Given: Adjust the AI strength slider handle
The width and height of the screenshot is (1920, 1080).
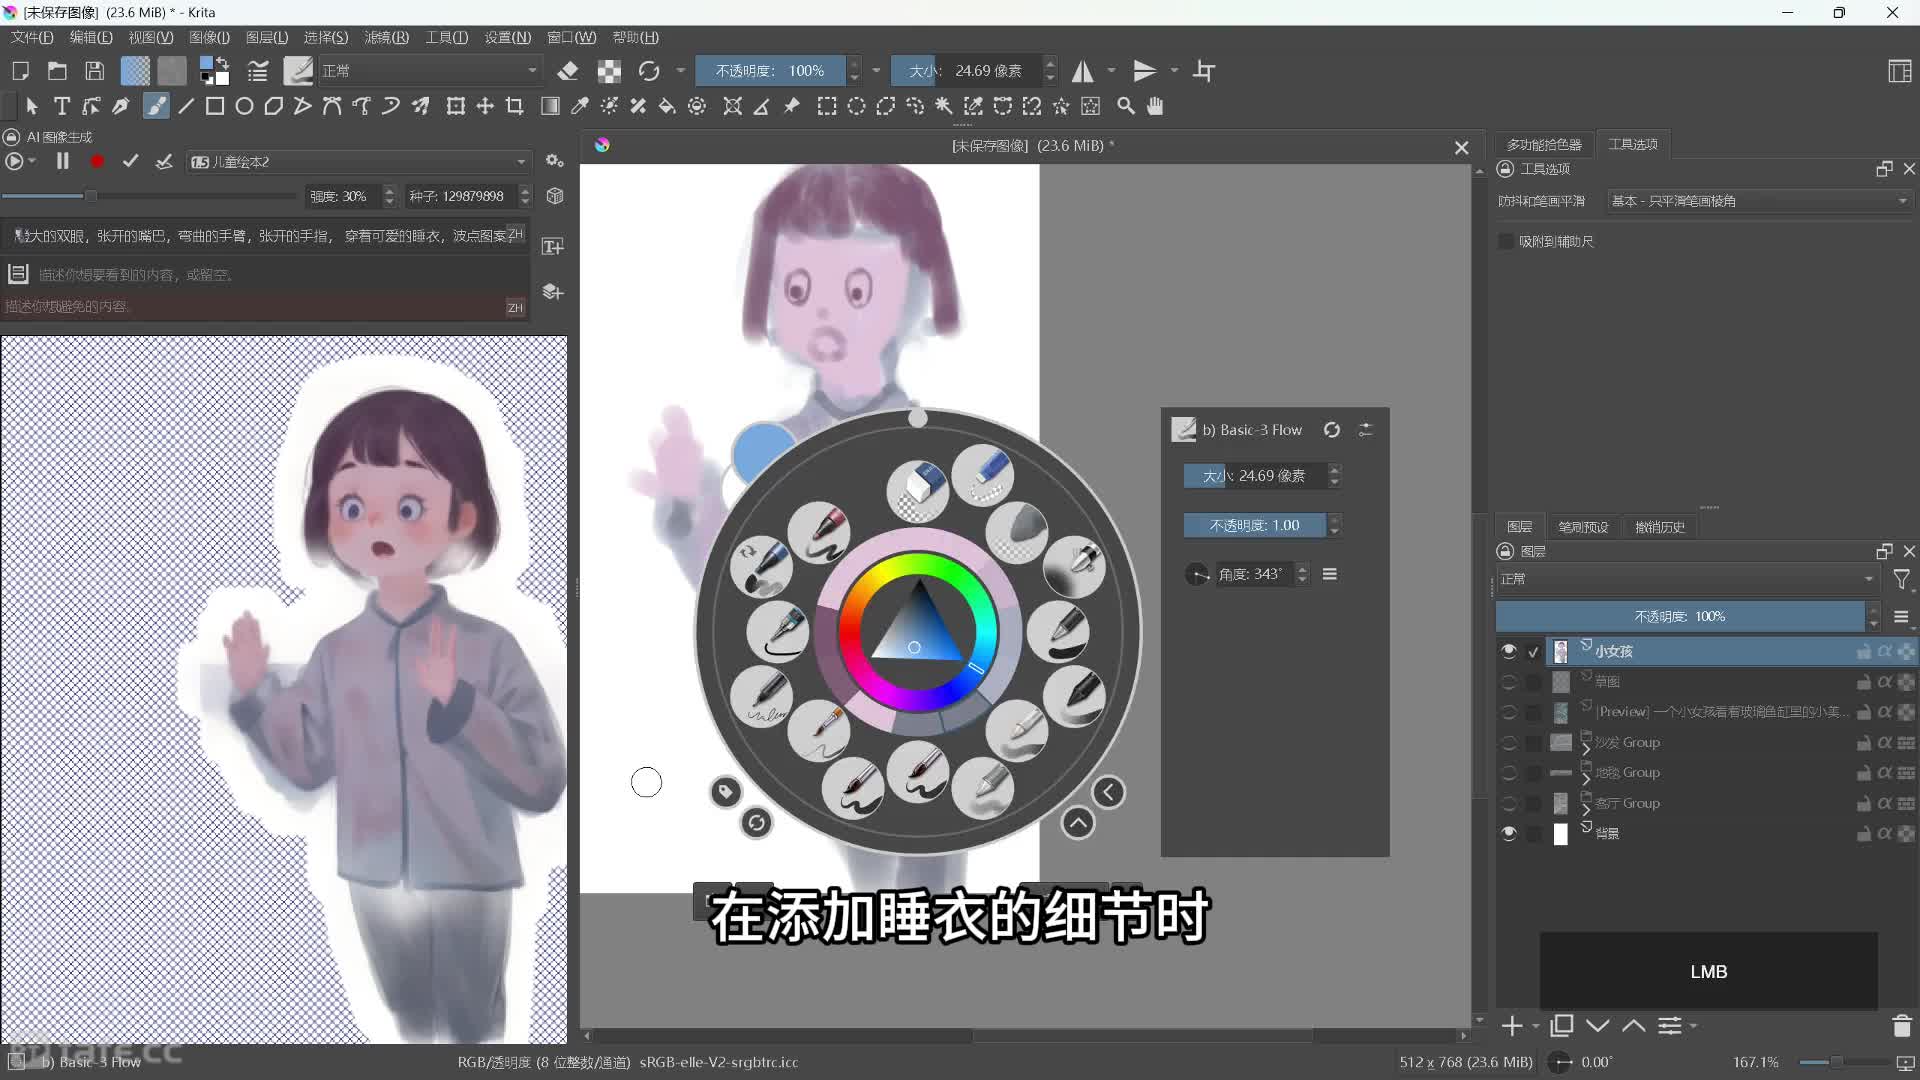Looking at the screenshot, I should (90, 196).
